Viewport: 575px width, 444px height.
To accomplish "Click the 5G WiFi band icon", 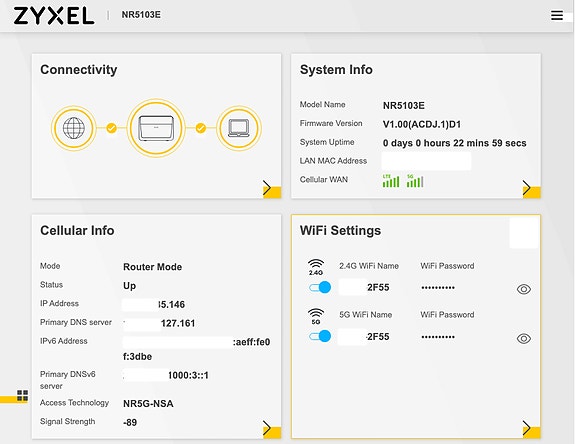I will (x=316, y=316).
